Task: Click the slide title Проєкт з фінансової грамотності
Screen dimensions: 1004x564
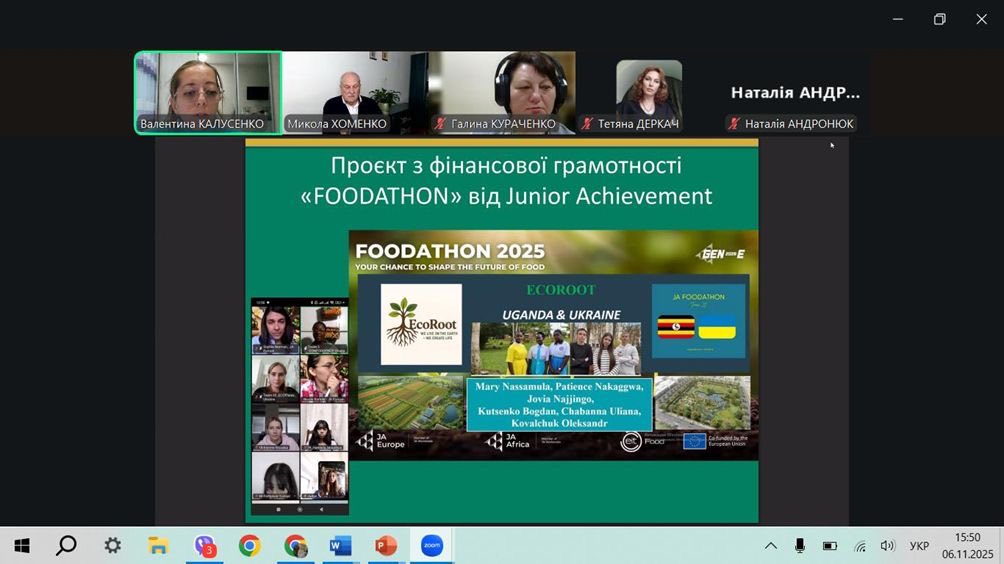Action: pos(506,166)
